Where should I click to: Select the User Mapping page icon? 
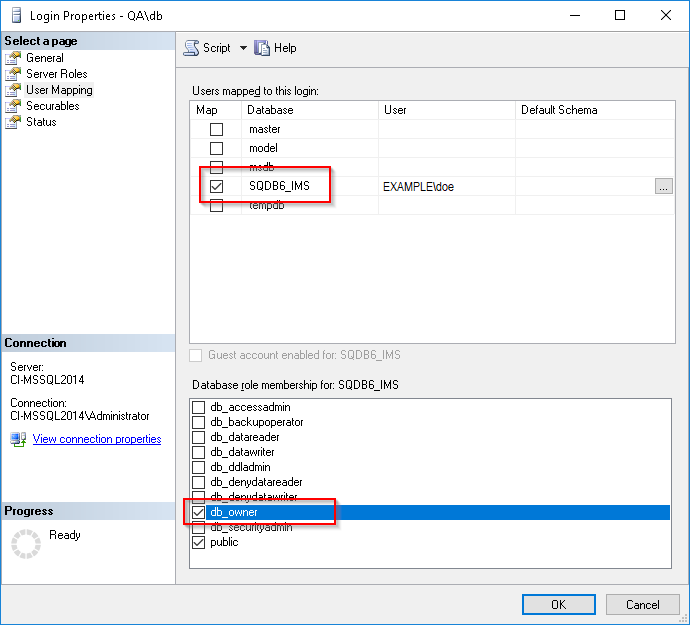click(13, 90)
